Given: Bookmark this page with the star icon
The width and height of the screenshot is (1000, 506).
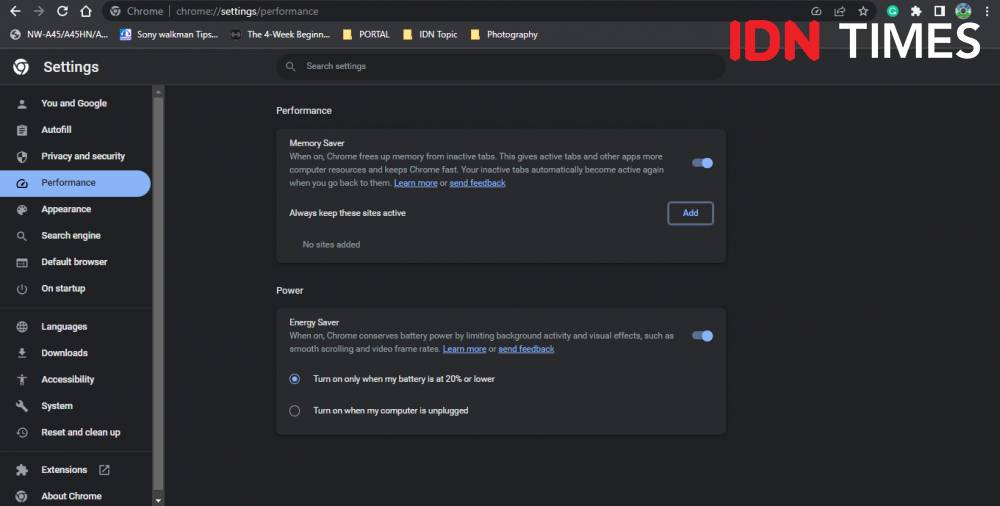Looking at the screenshot, I should pos(863,11).
